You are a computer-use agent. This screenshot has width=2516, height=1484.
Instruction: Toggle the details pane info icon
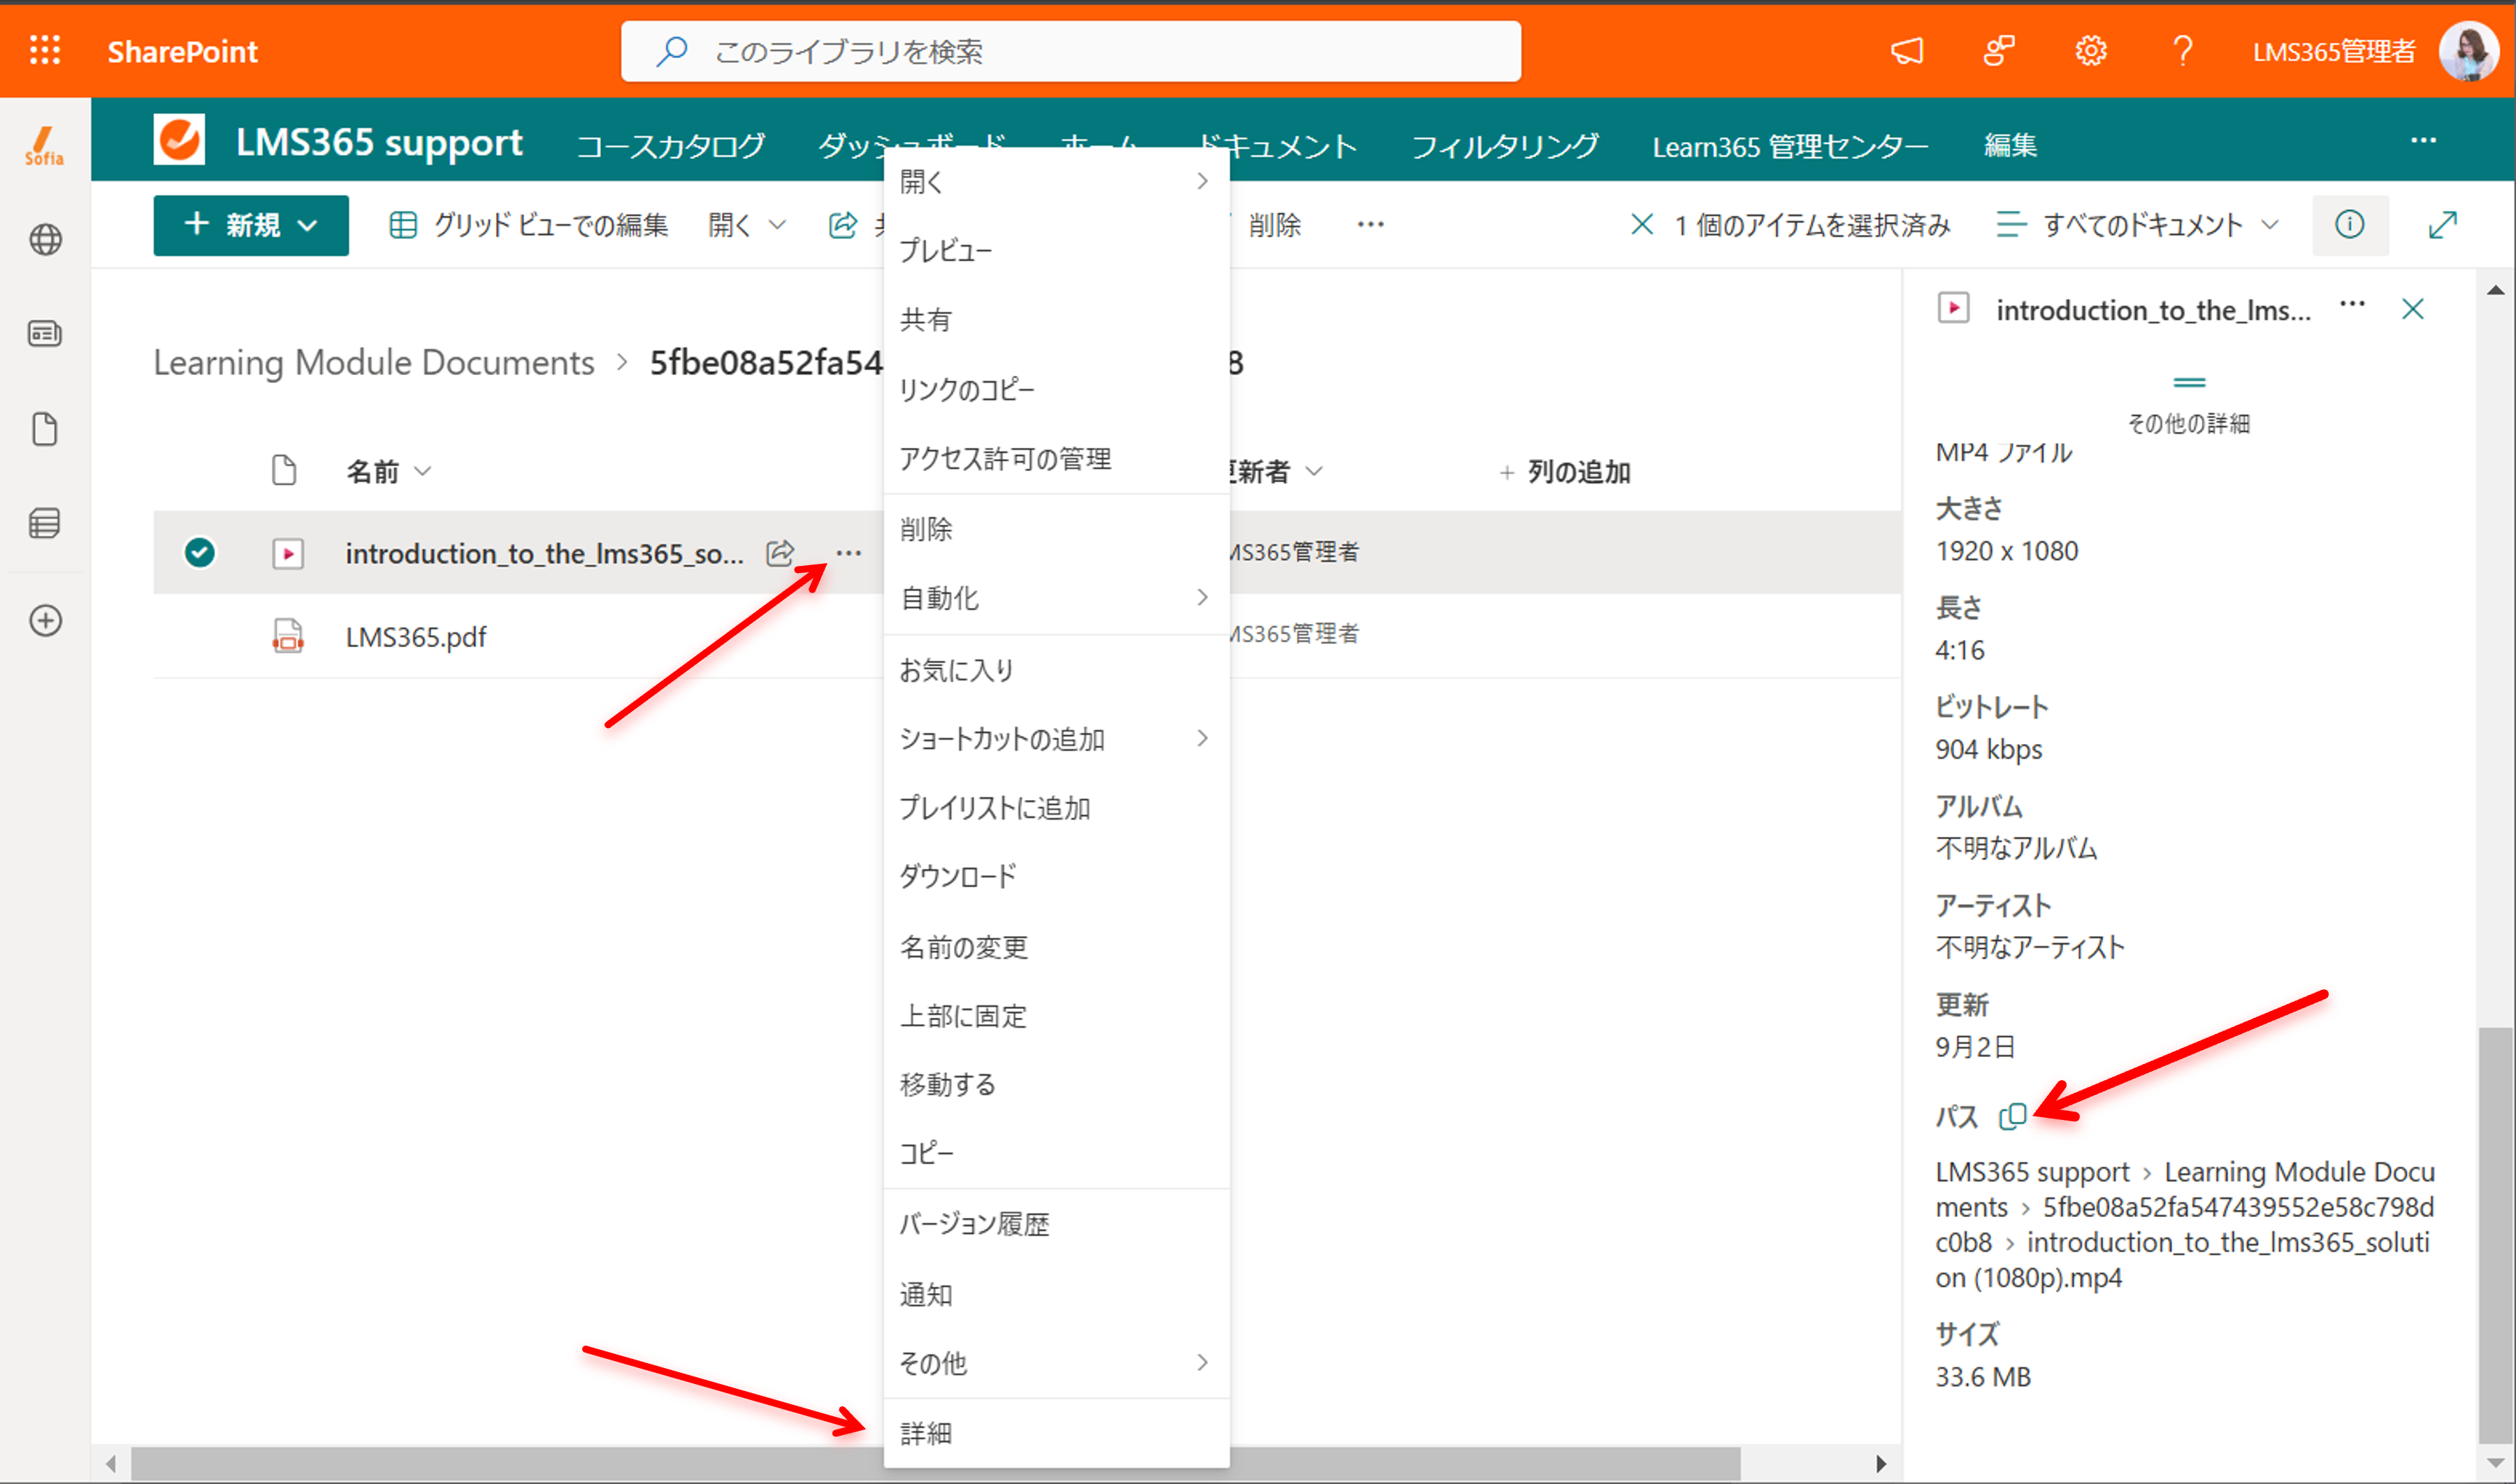(2349, 224)
